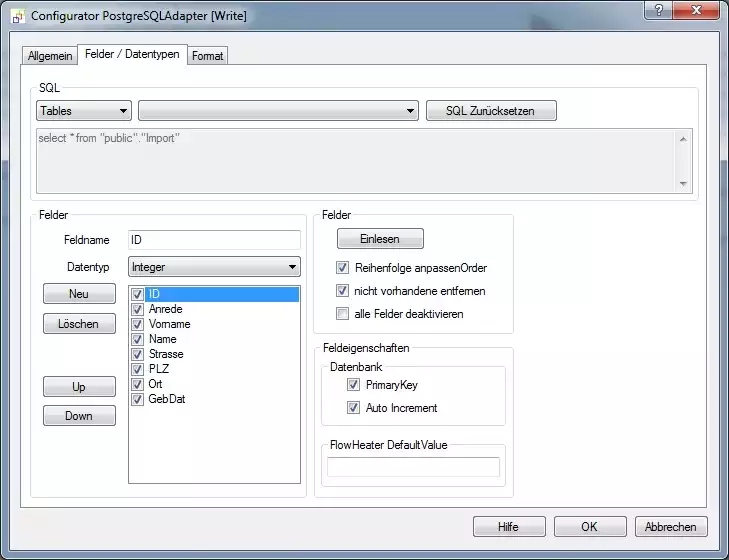Disable the Auto Increment checkbox
The height and width of the screenshot is (560, 729).
(x=353, y=408)
